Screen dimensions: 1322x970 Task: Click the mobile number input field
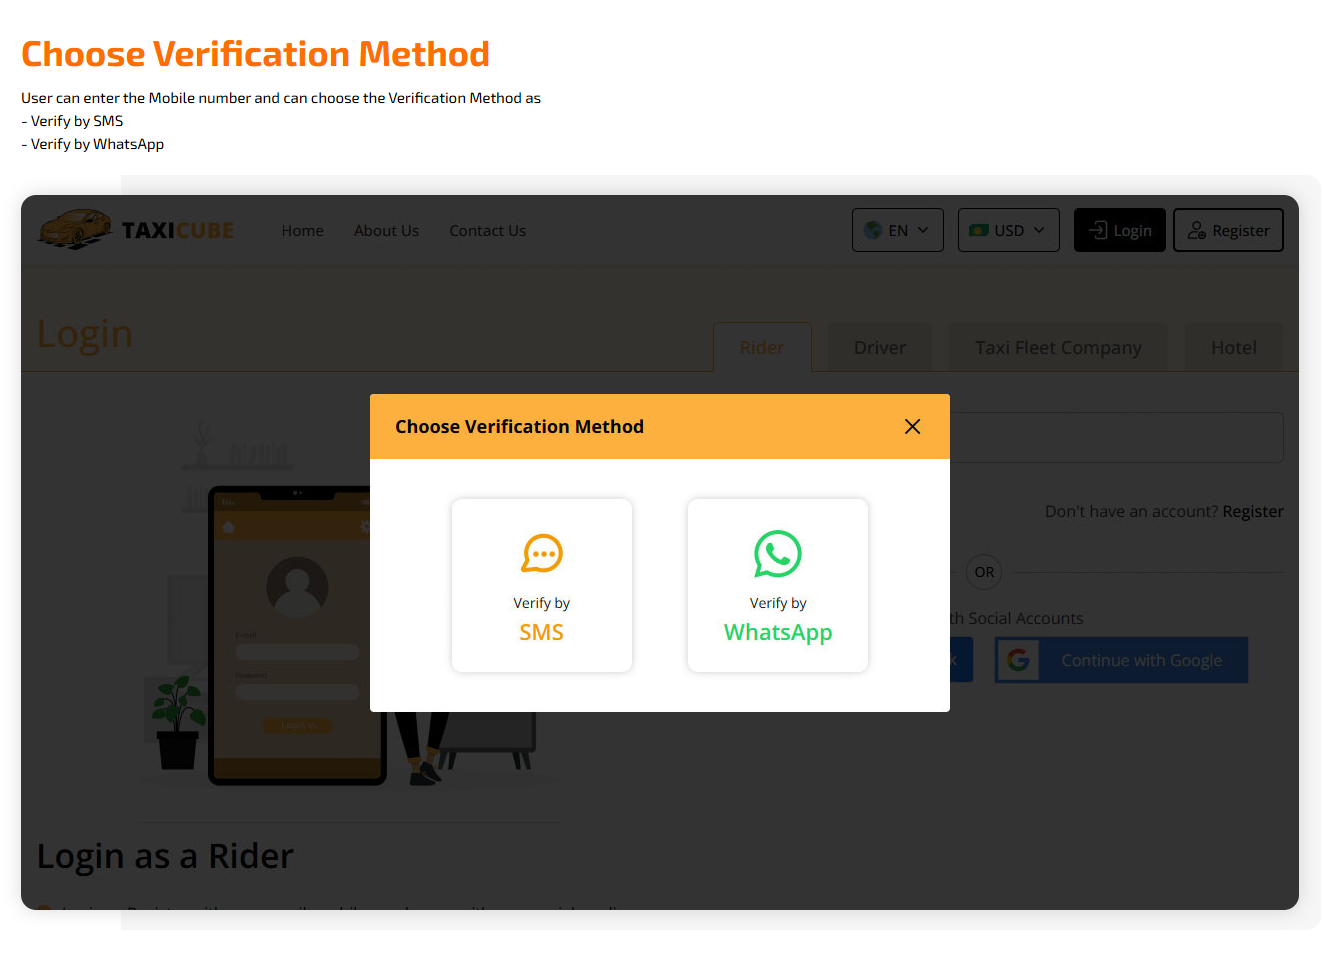click(1116, 437)
